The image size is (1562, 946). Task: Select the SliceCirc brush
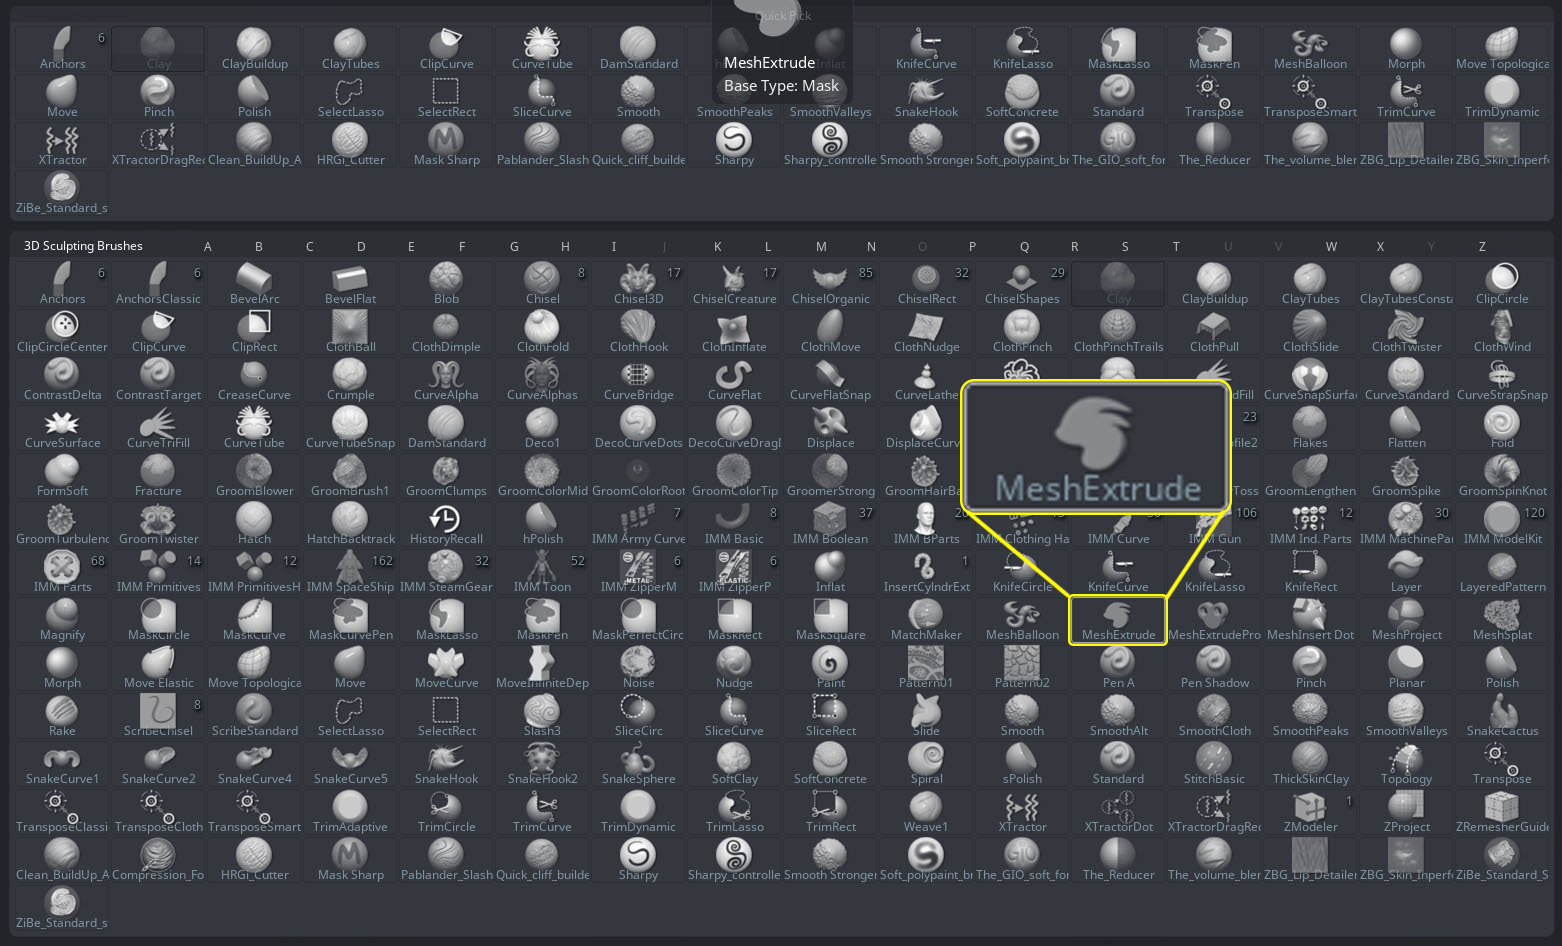click(x=638, y=717)
